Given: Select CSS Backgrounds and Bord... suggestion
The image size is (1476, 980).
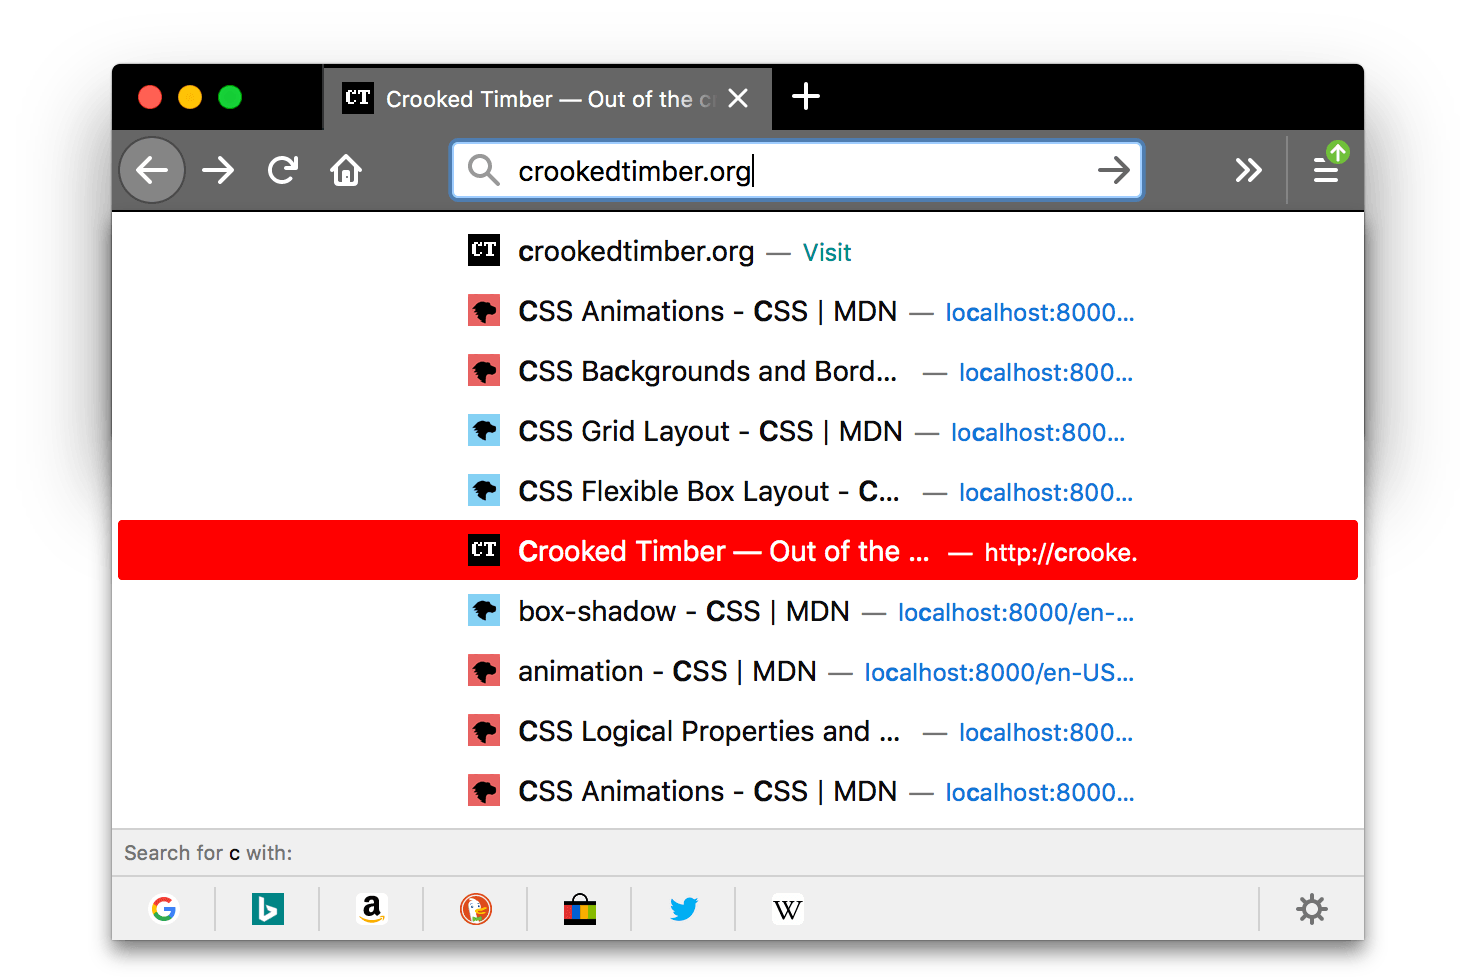Looking at the screenshot, I should pos(738,371).
